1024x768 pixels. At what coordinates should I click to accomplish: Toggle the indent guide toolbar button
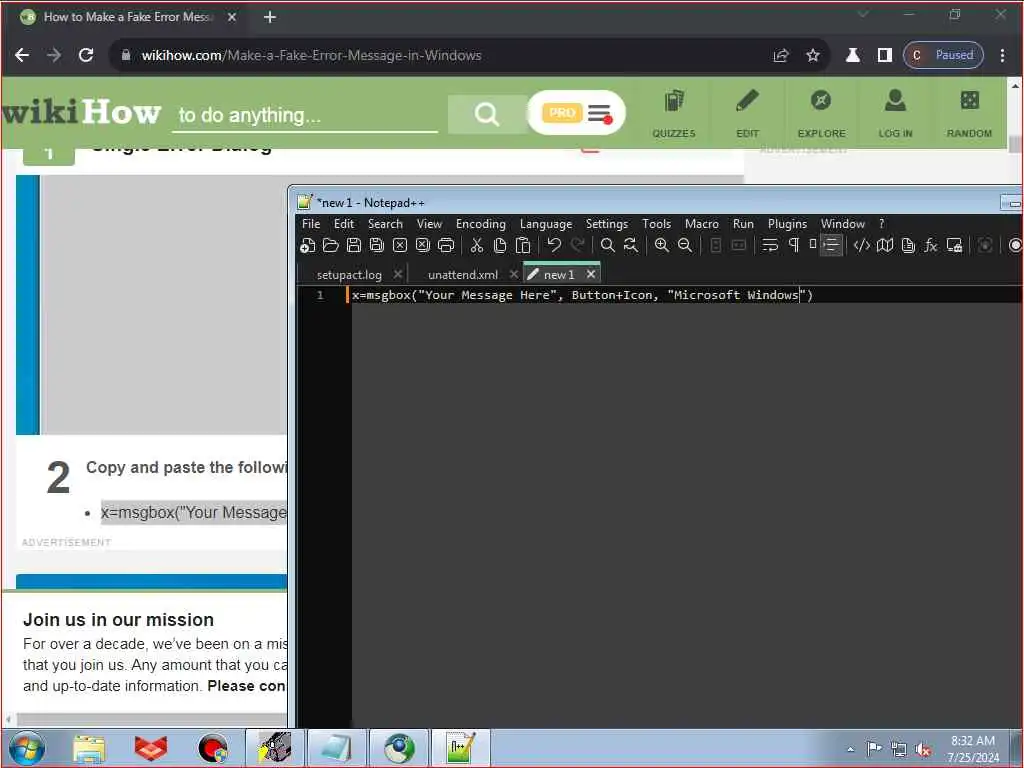click(x=831, y=246)
